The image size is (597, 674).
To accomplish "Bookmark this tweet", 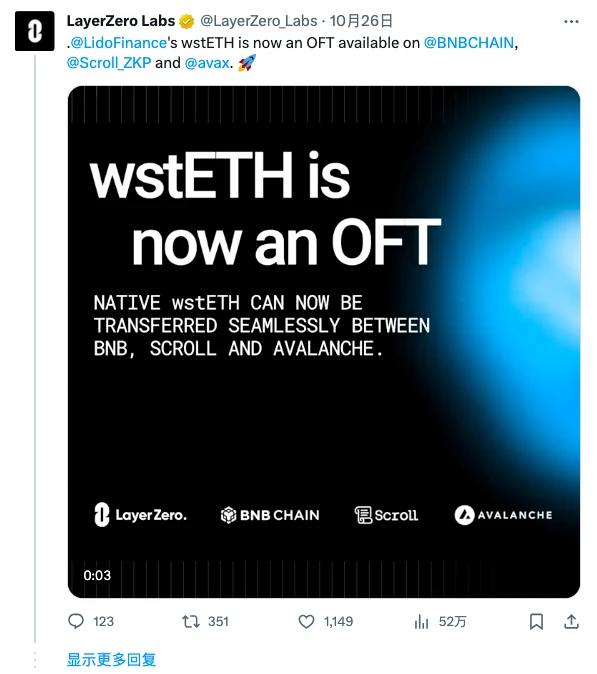I will tap(536, 622).
